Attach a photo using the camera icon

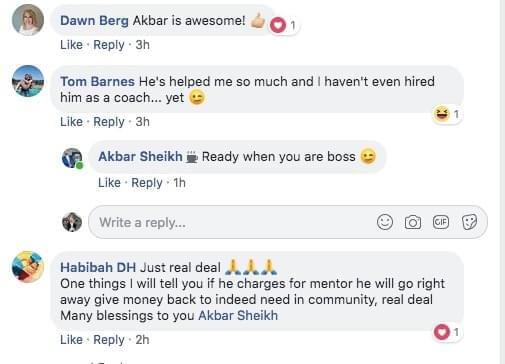coord(413,222)
